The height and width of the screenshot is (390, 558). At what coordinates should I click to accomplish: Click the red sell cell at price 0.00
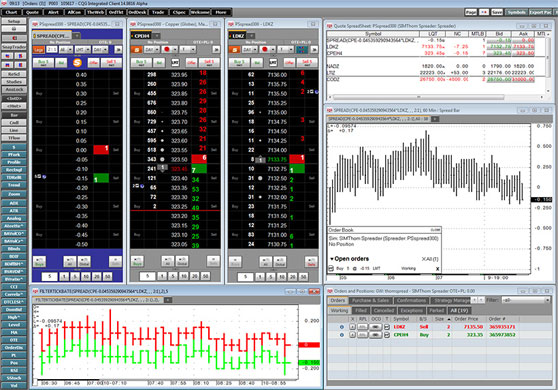101,150
